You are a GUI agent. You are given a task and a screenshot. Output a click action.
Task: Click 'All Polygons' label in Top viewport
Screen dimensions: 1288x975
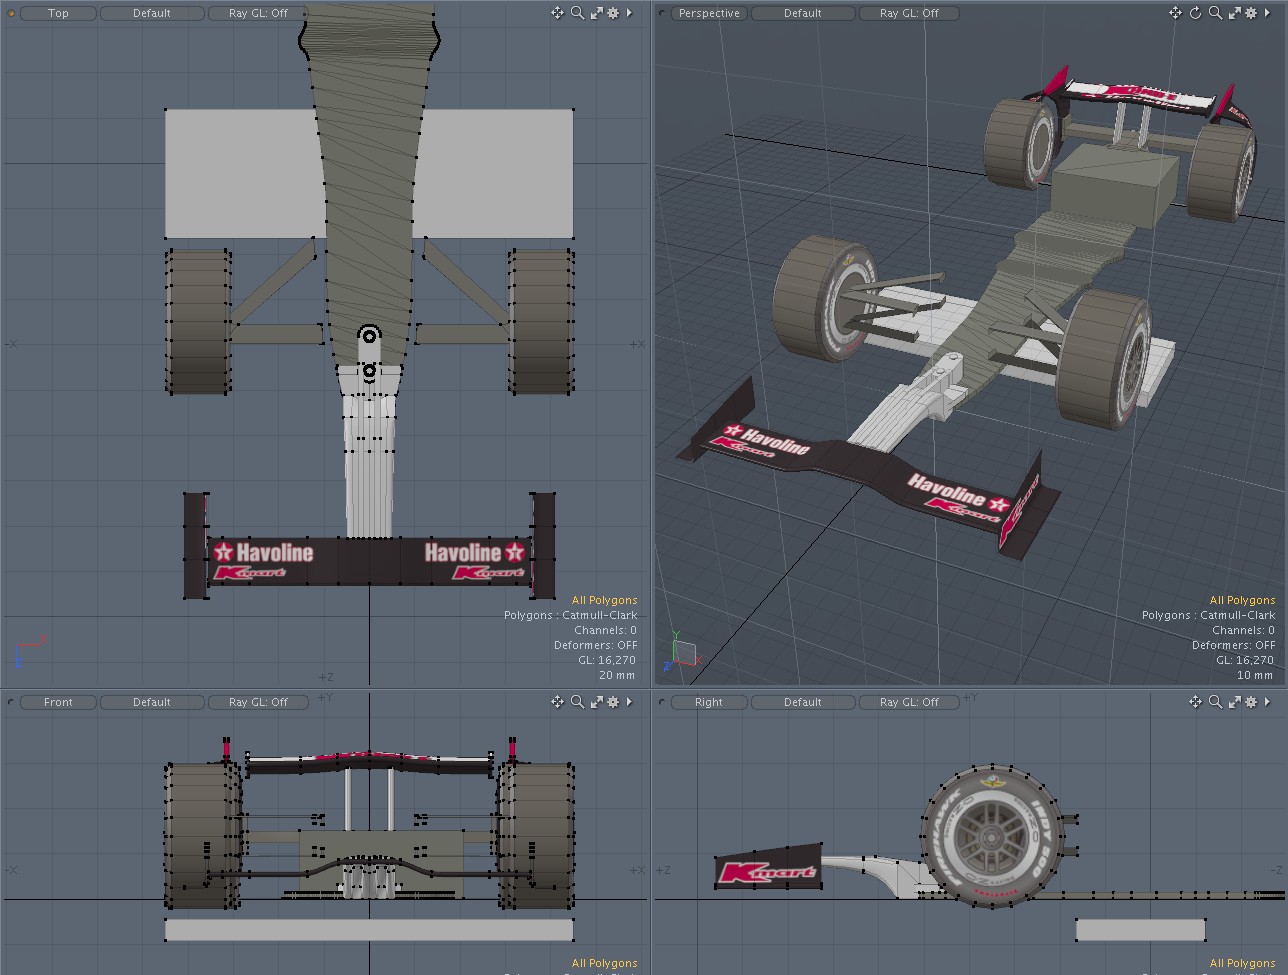pos(604,600)
